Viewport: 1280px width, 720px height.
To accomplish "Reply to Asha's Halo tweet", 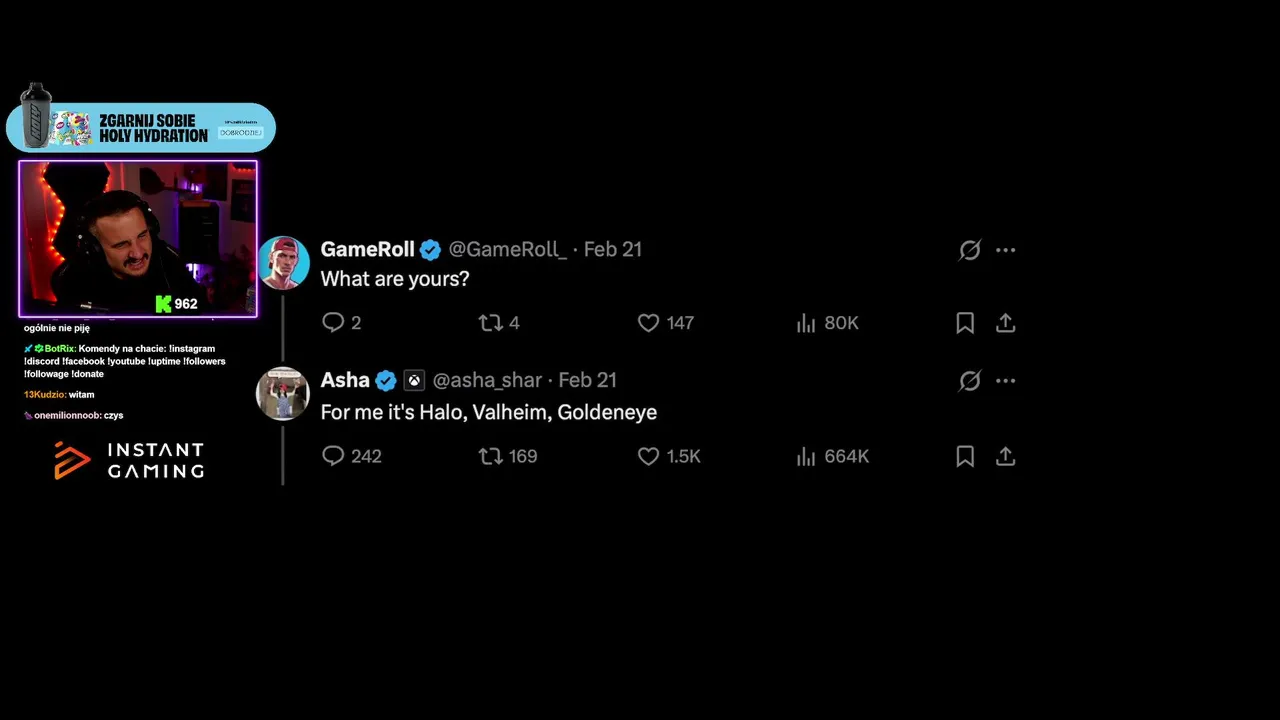I will pyautogui.click(x=333, y=456).
